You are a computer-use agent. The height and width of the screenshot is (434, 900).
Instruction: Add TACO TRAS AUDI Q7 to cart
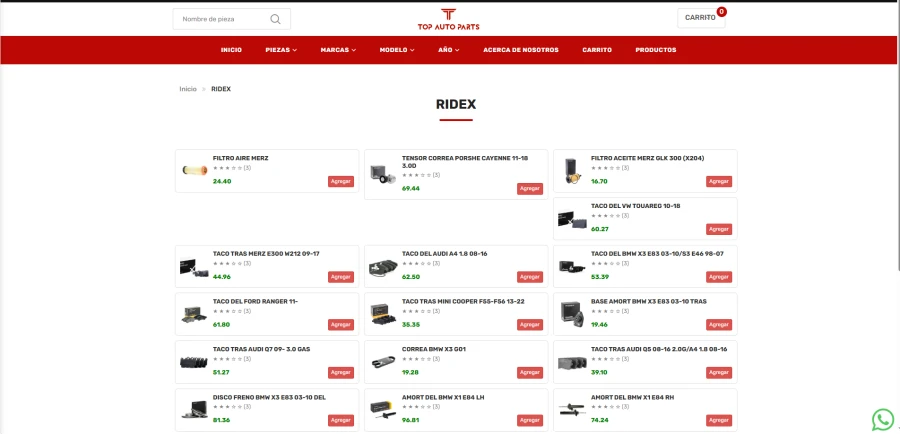[x=341, y=373]
